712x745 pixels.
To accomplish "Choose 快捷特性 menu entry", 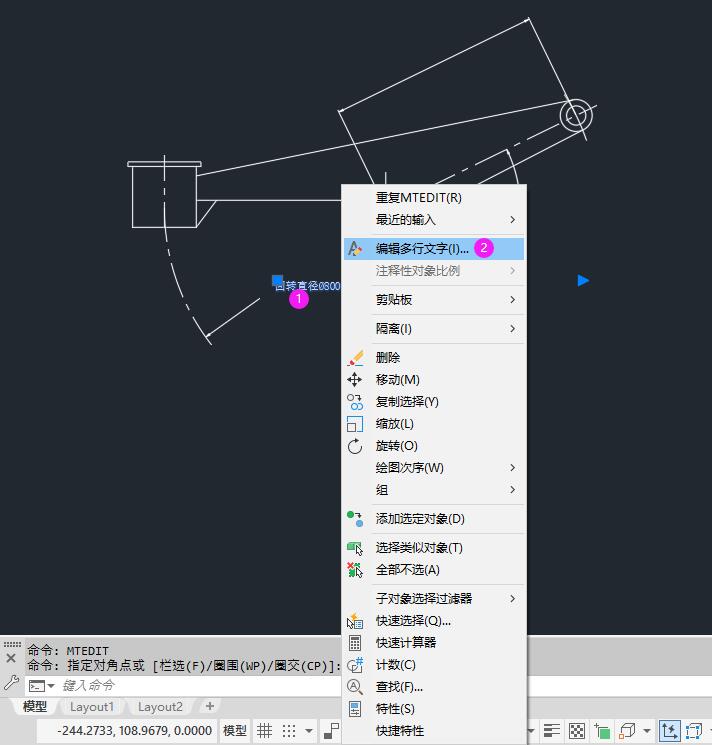I will [x=434, y=731].
